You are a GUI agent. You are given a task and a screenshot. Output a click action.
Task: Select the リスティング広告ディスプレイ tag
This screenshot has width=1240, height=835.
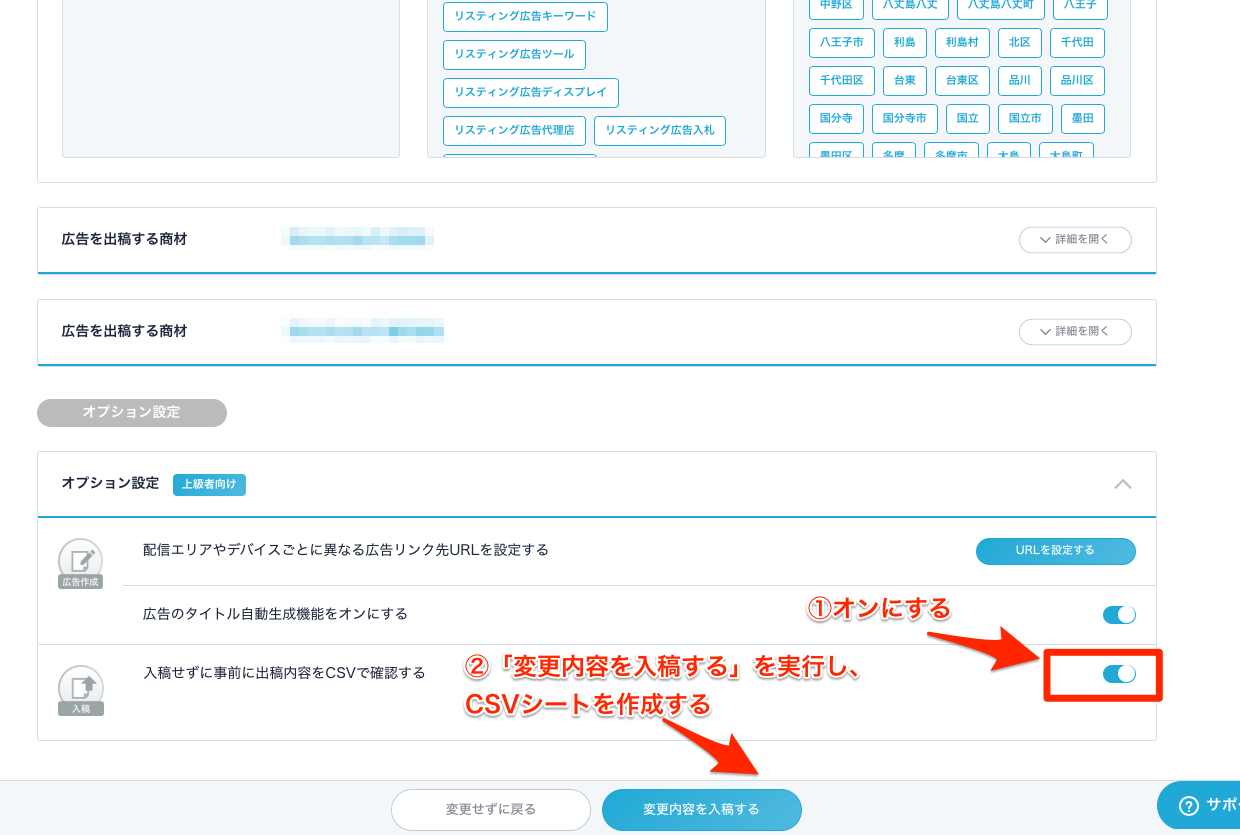pyautogui.click(x=530, y=92)
